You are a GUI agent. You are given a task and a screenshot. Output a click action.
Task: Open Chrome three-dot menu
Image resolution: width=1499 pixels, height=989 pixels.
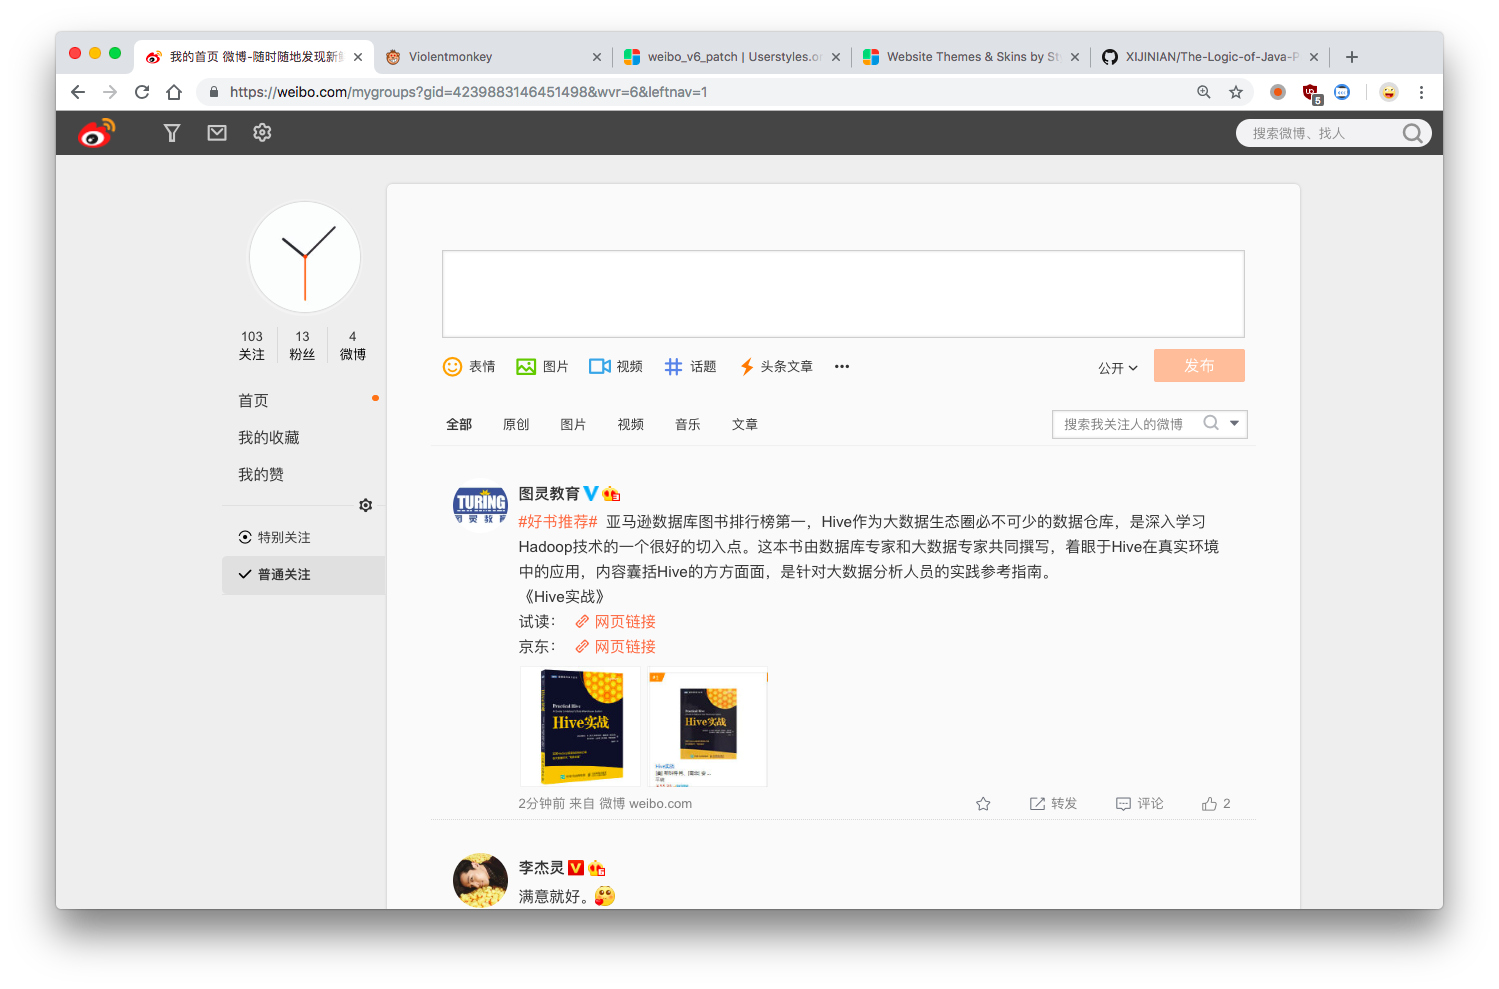(1421, 92)
